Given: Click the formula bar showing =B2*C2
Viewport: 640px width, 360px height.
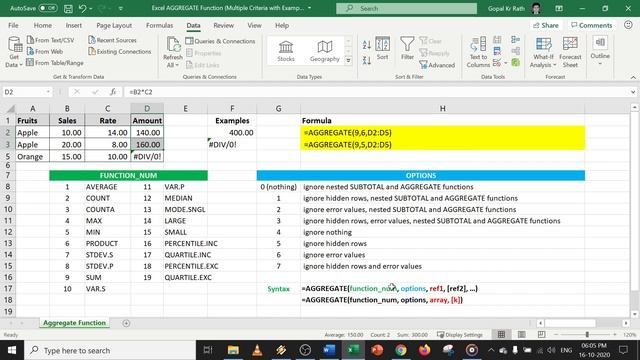Looking at the screenshot, I should click(x=376, y=92).
